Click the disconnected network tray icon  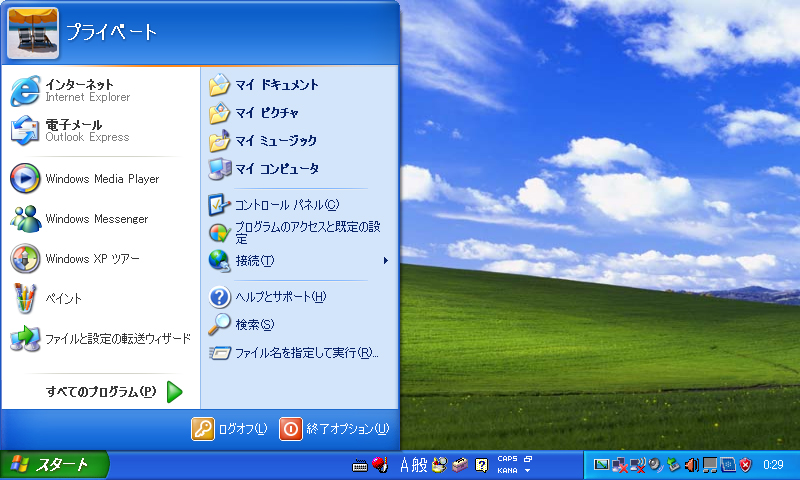620,465
